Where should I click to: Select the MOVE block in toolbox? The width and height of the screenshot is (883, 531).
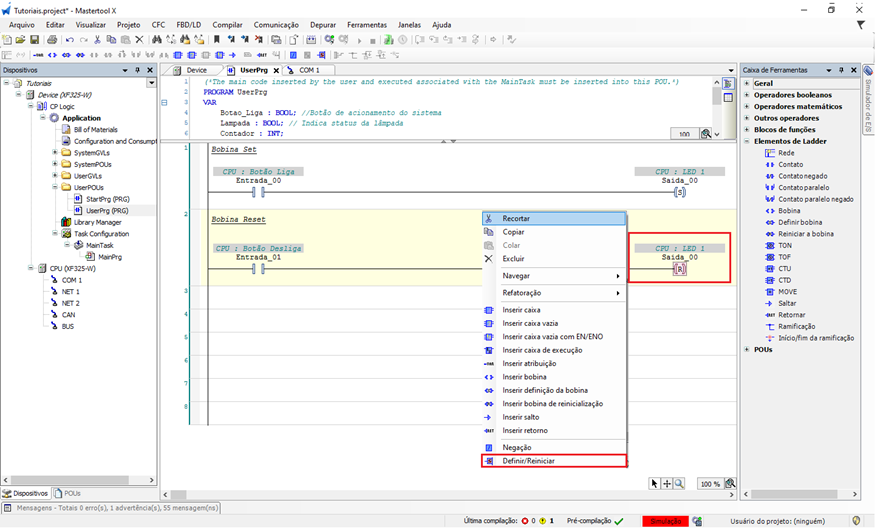[x=787, y=291]
